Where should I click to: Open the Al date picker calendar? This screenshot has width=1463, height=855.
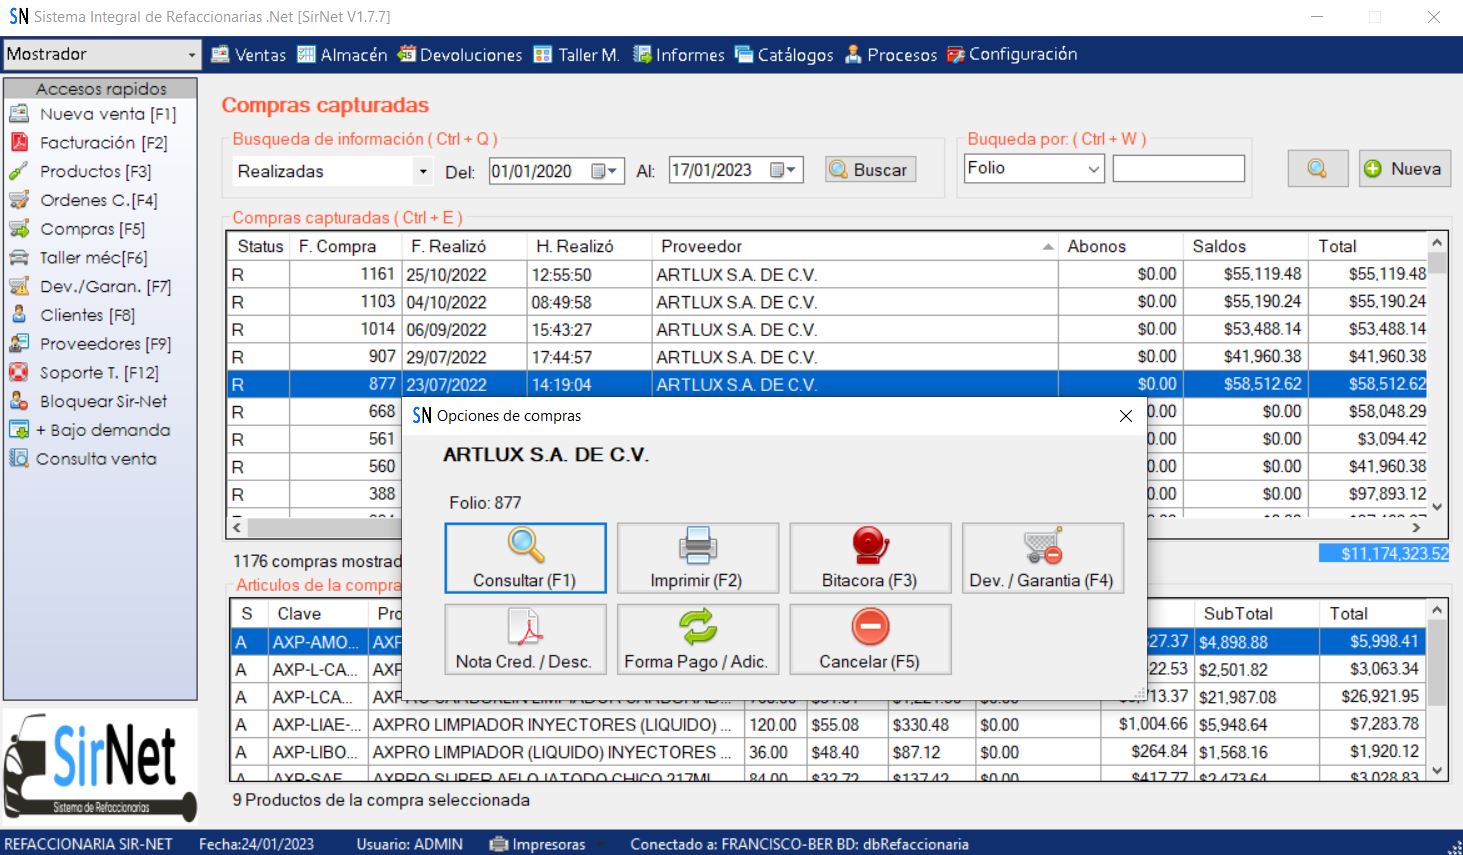coord(785,171)
